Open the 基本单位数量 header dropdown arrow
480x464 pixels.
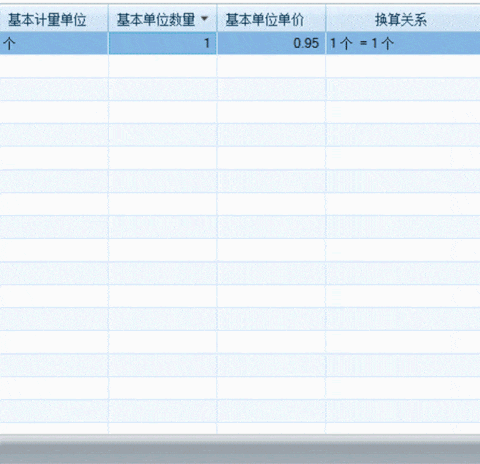pyautogui.click(x=205, y=19)
